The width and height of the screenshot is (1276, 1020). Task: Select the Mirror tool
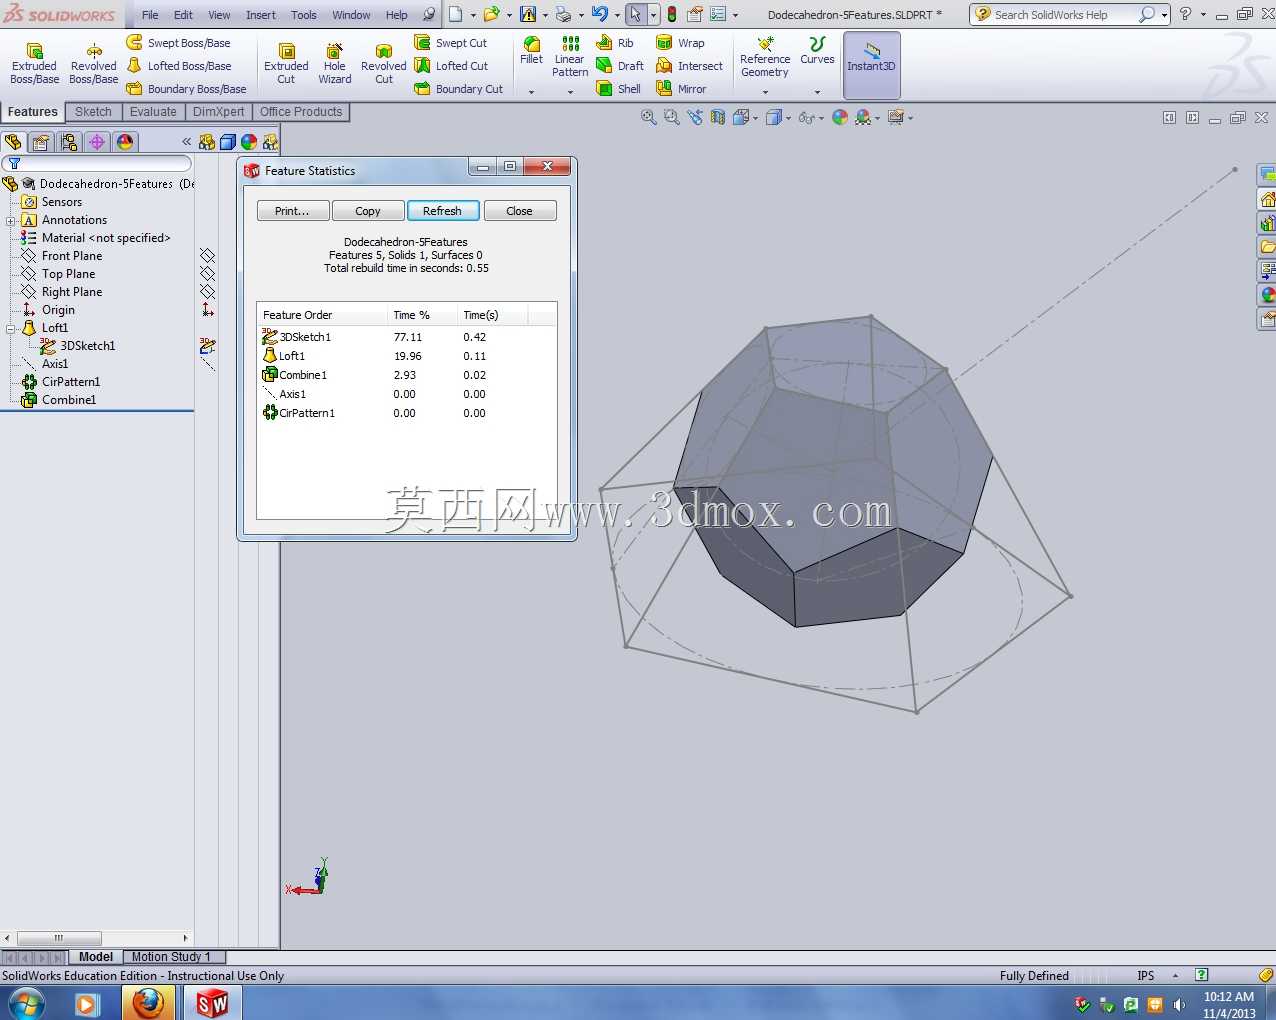681,89
